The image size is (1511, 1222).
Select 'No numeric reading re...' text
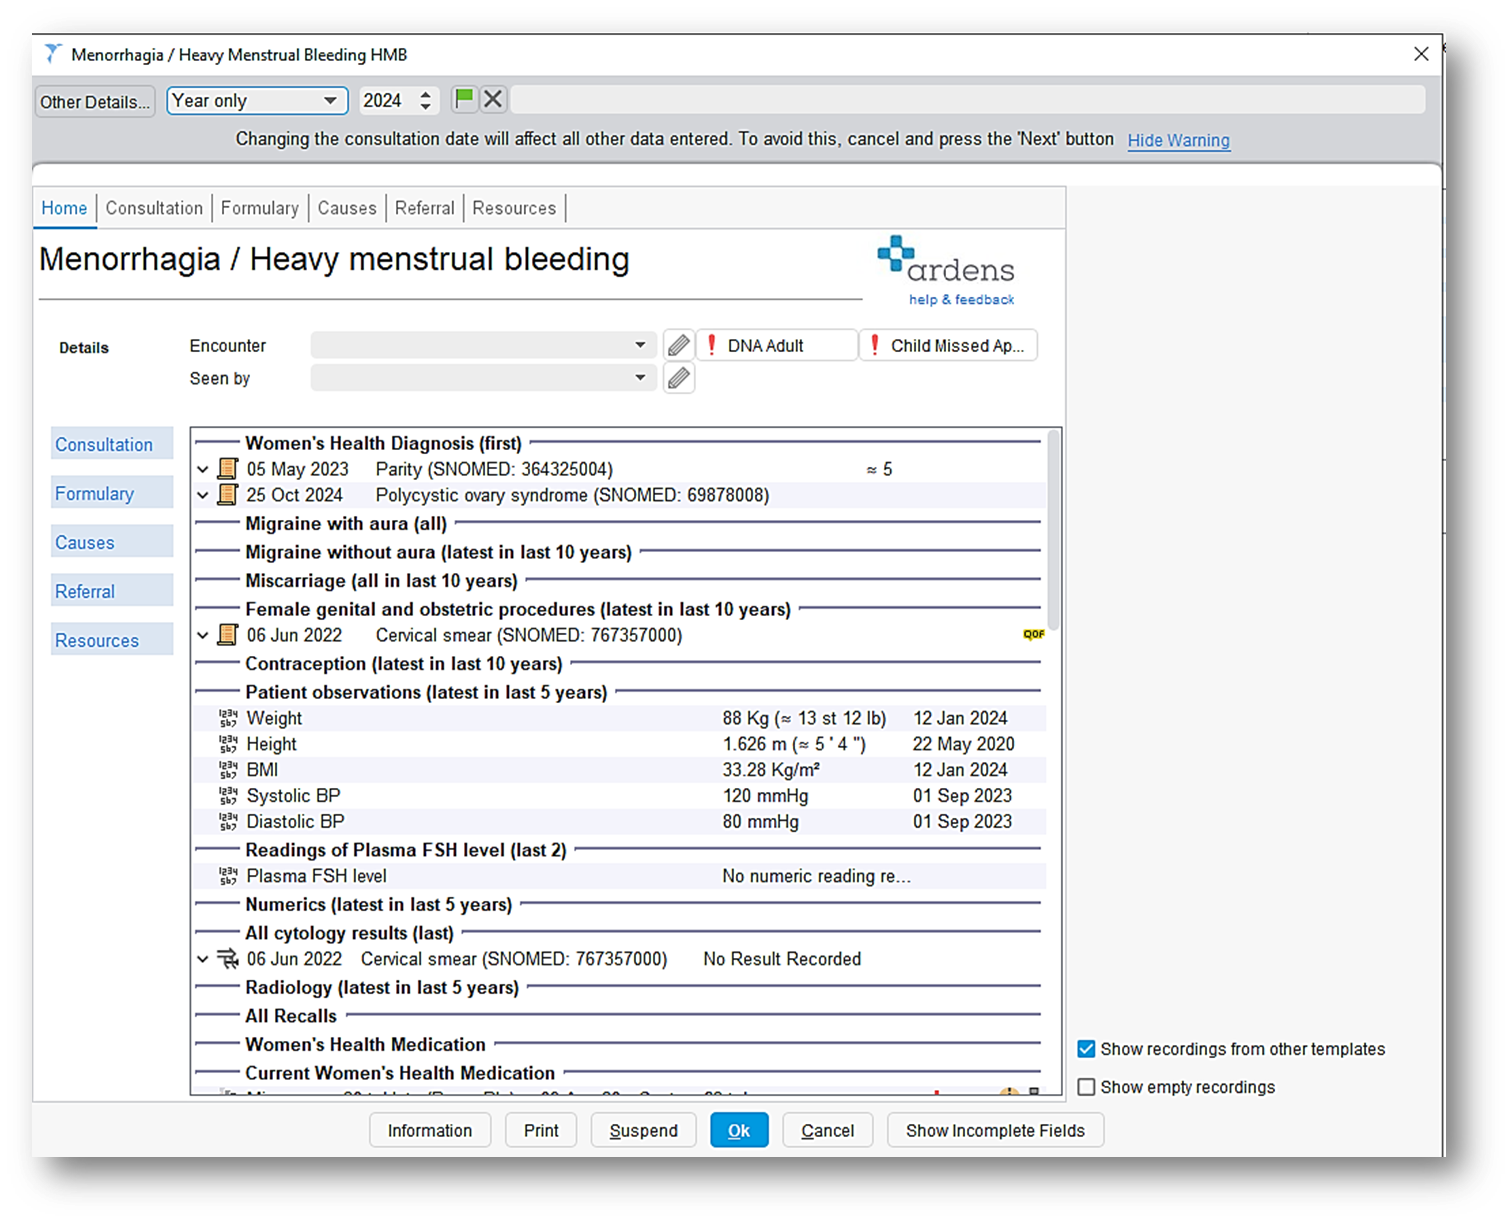[x=816, y=876]
